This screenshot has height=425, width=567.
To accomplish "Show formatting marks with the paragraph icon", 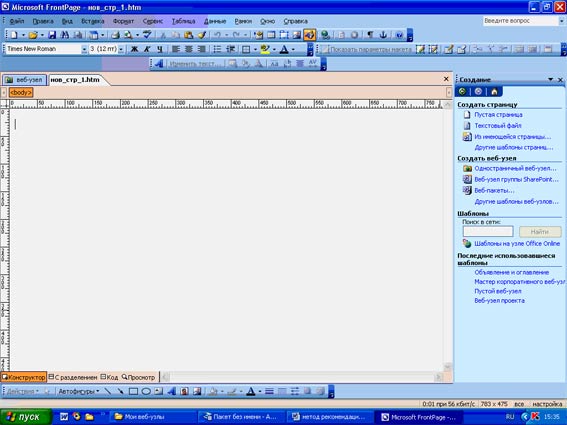I will click(x=370, y=35).
